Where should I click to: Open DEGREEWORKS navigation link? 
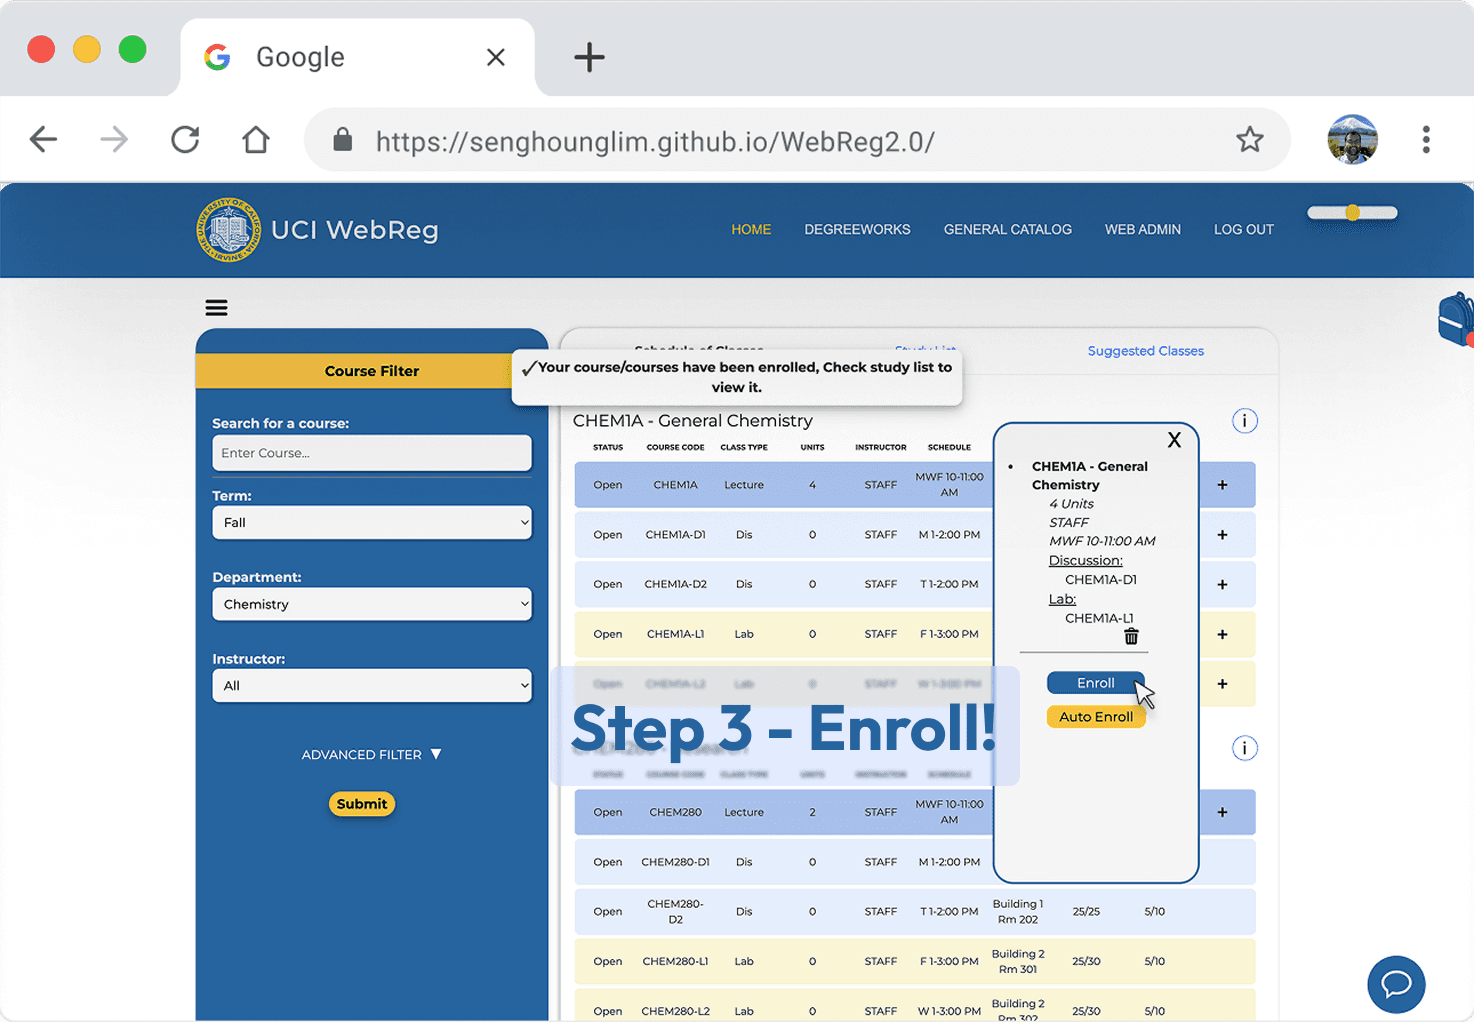[x=857, y=229]
